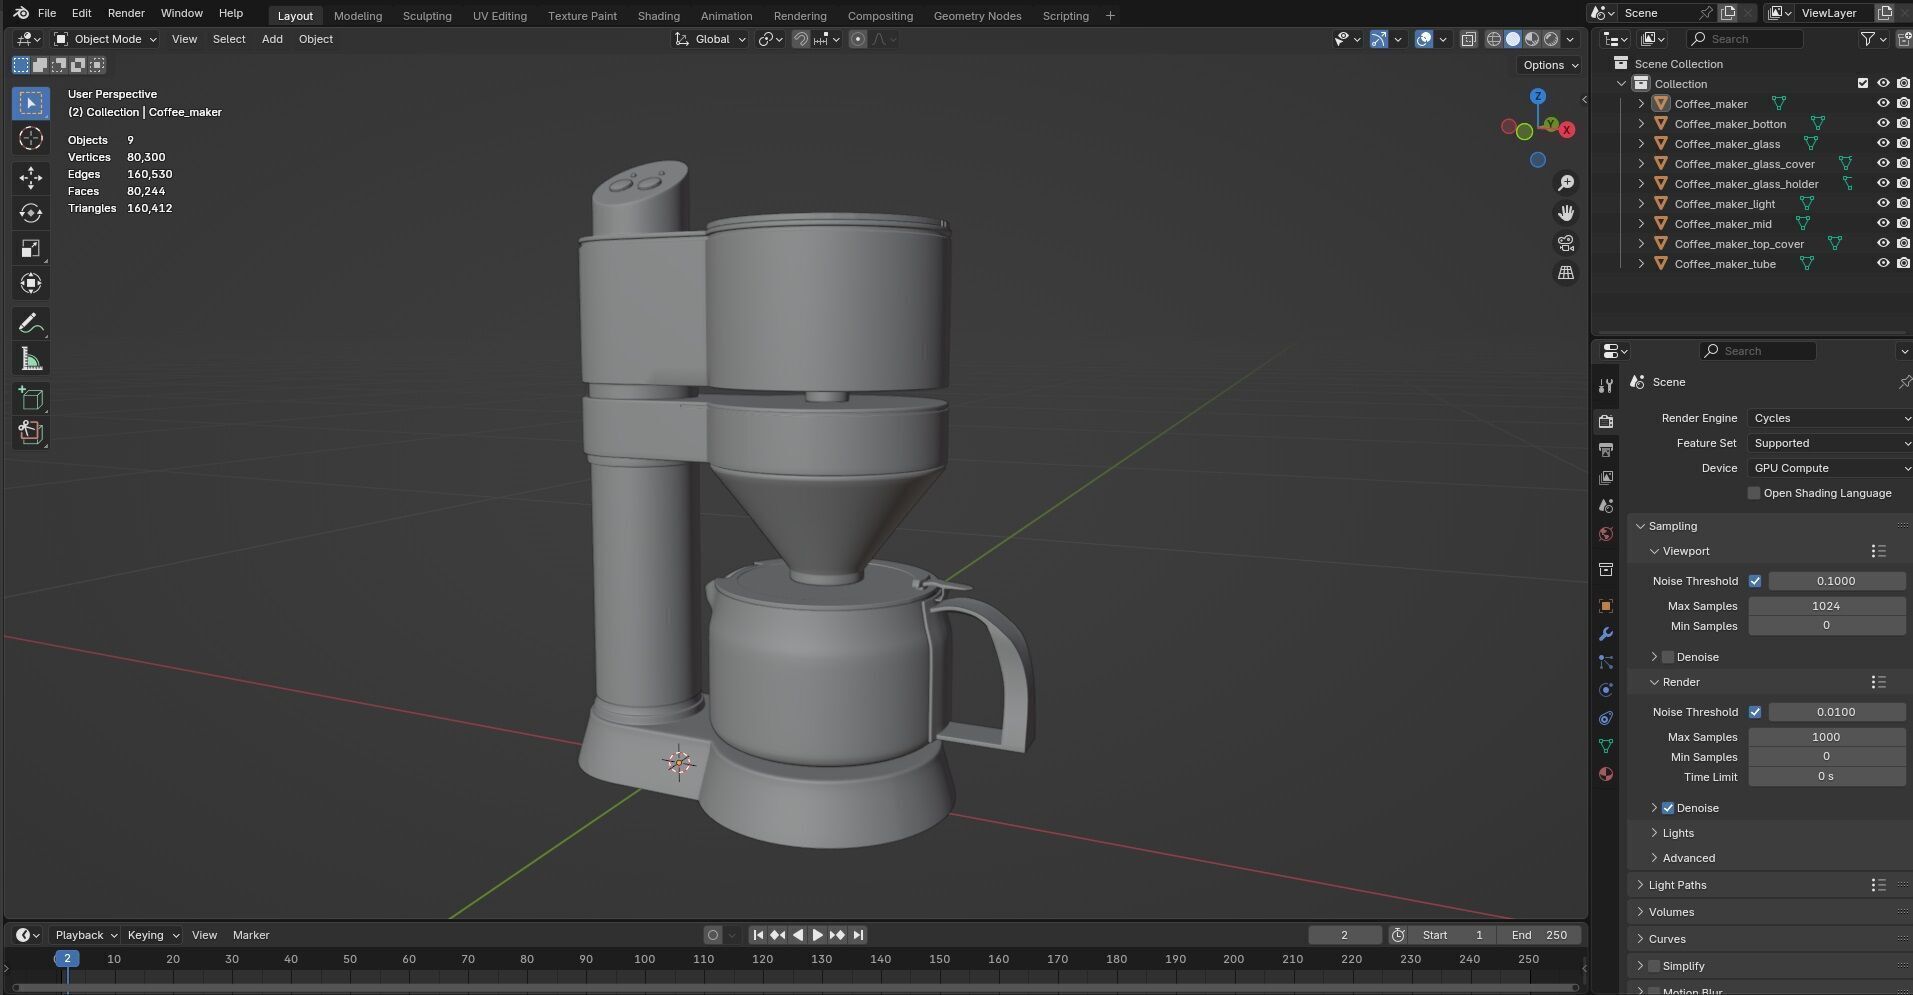Exclude Collection via its checkbox
The image size is (1913, 995).
[x=1862, y=83]
